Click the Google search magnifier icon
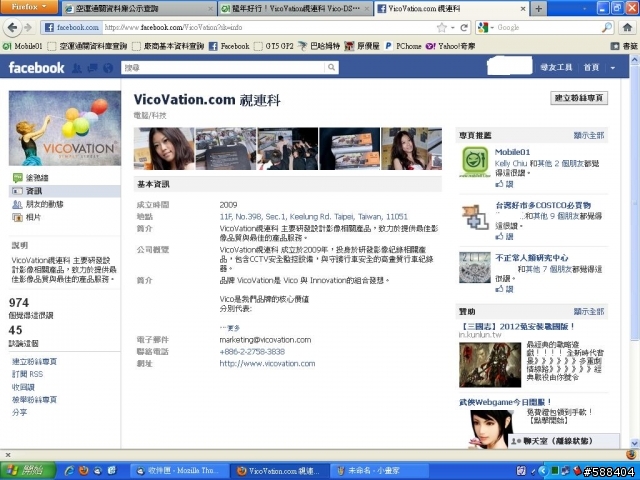Image resolution: width=640 pixels, height=480 pixels. coord(607,28)
